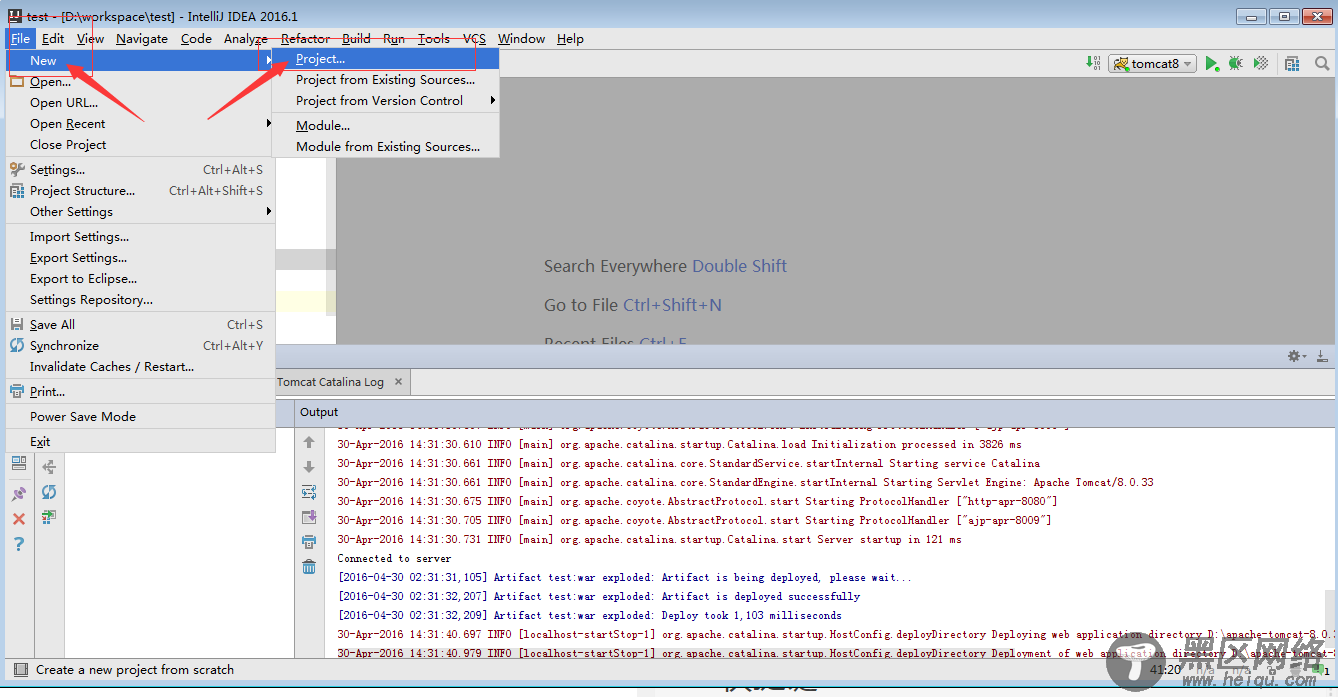Expand the New submenu arrow
This screenshot has width=1338, height=697.
point(268,61)
